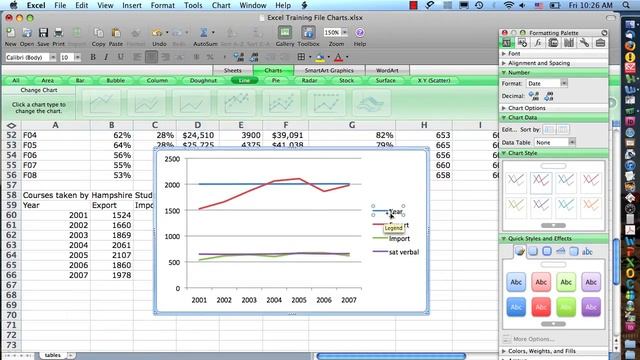Image resolution: width=640 pixels, height=360 pixels.
Task: Select the Area chart type pill
Action: pyautogui.click(x=47, y=80)
